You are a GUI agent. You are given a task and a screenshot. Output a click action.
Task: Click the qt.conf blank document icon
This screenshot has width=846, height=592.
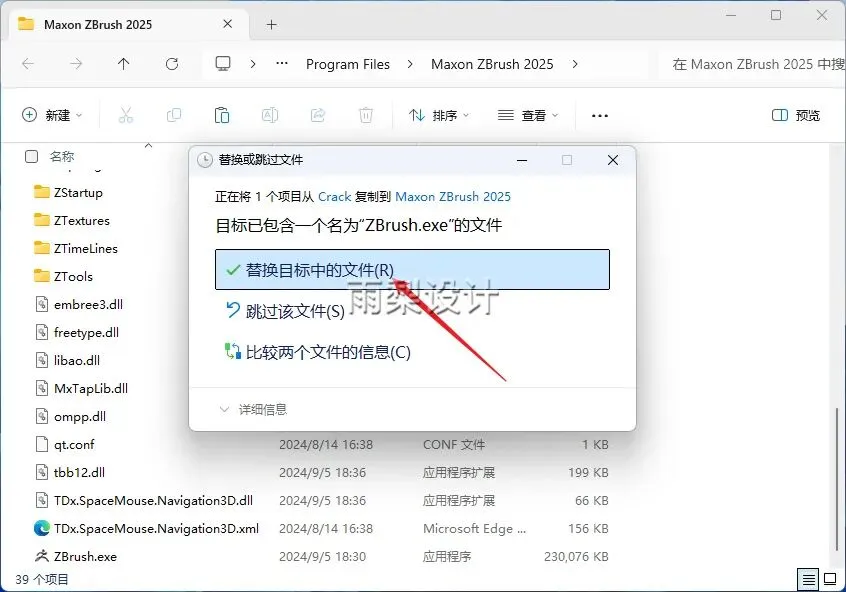tap(42, 444)
